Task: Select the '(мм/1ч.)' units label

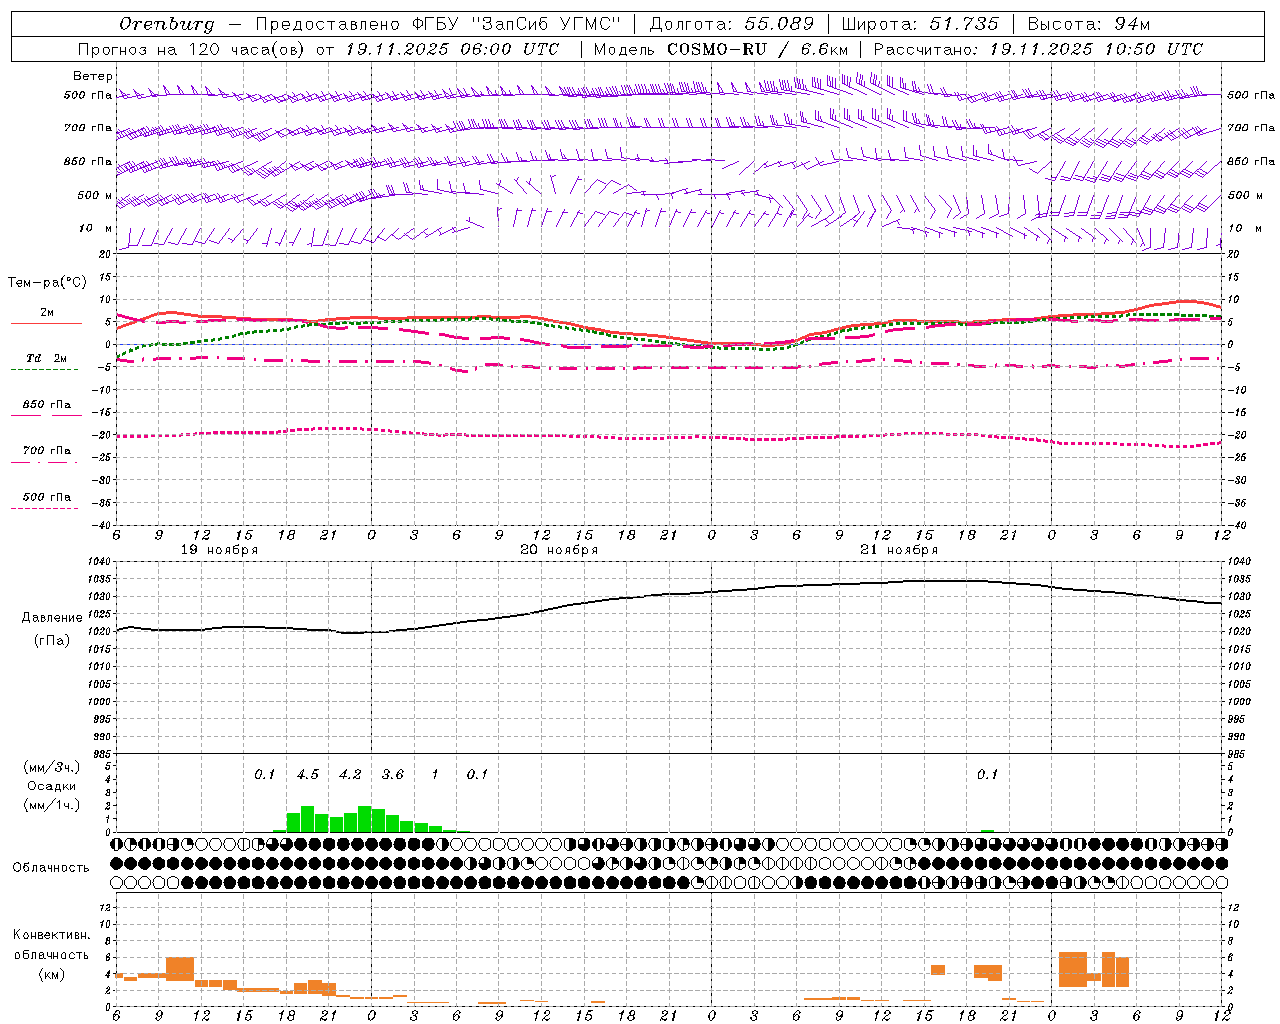Action: (x=51, y=805)
